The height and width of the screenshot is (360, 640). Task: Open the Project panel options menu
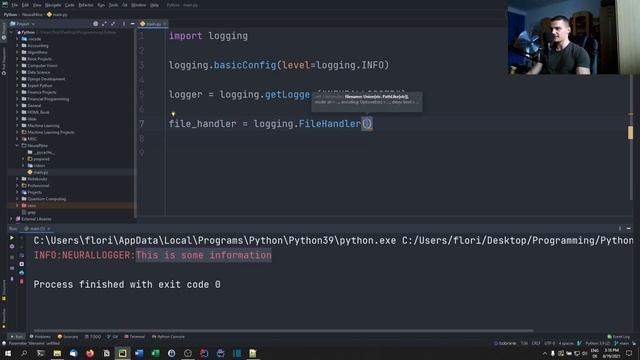point(124,24)
